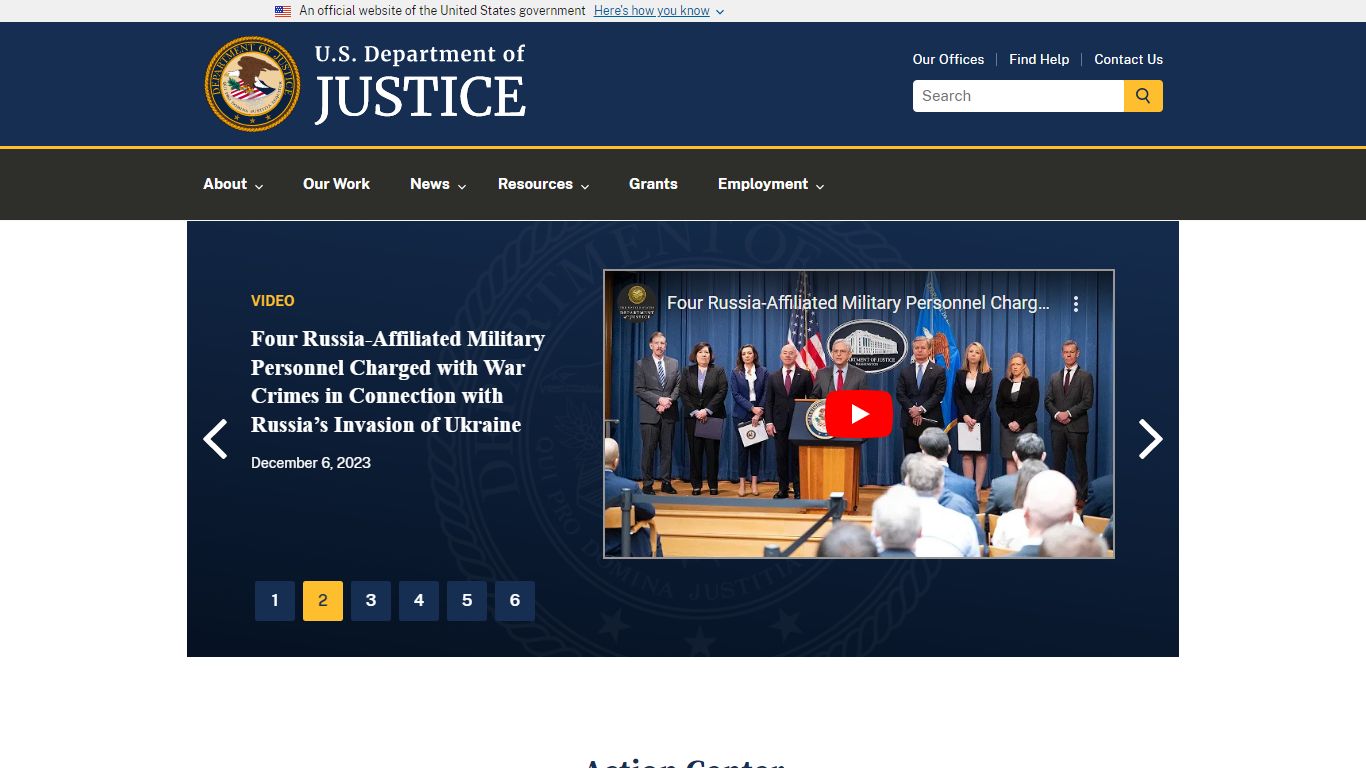Click the VIDEO label above the headline
Screen dimensions: 1366x768
tap(273, 301)
